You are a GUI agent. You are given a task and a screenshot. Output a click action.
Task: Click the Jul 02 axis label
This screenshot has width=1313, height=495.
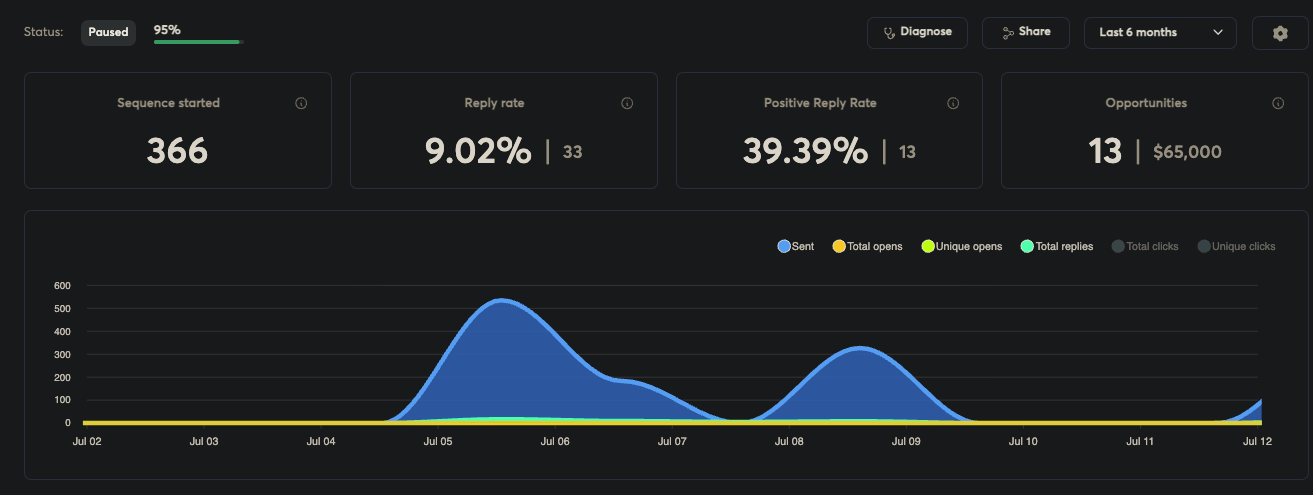pos(87,440)
